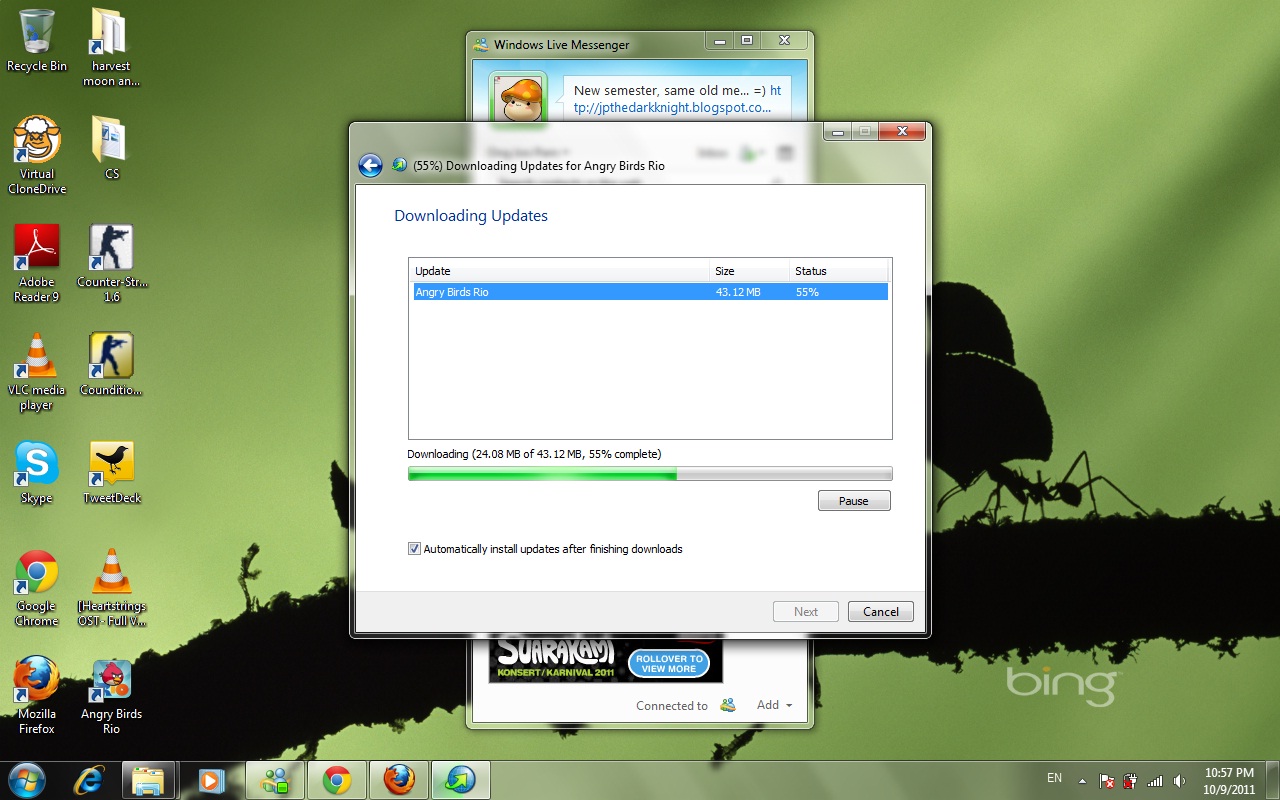Click the back arrow in update wizard

click(x=370, y=165)
